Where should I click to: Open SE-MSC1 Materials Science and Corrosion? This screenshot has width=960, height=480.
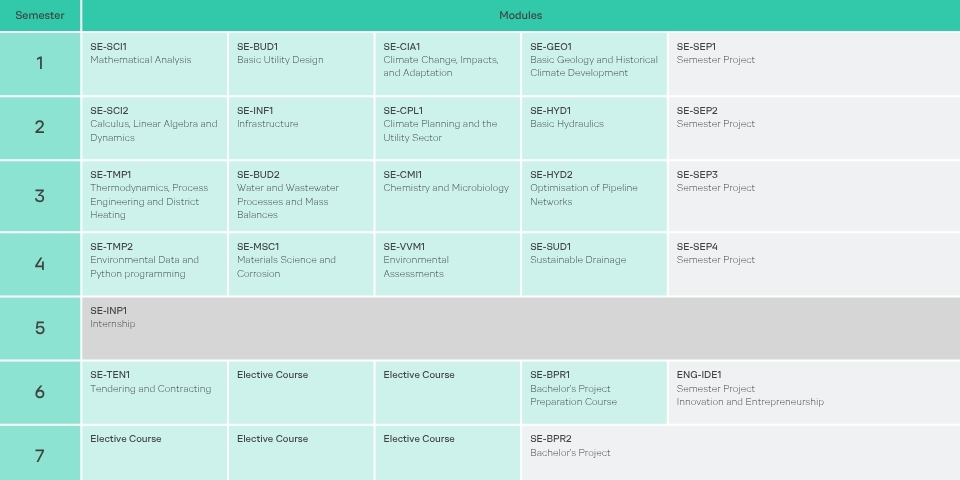[301, 264]
